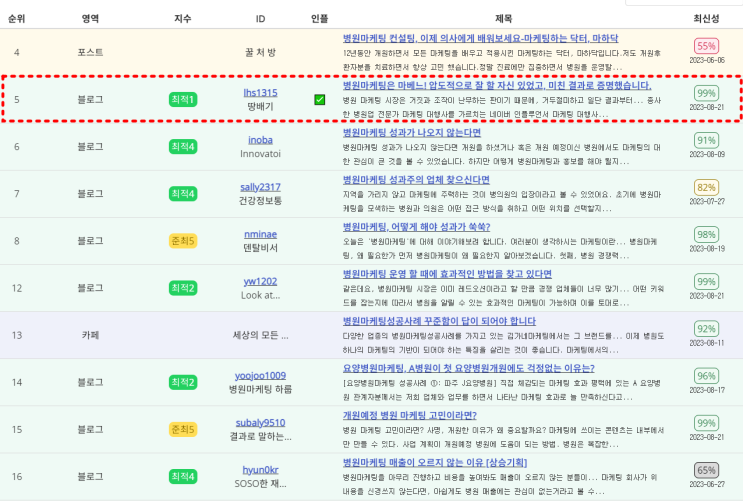
Task: Click the 최신성 column header
Action: (x=706, y=18)
